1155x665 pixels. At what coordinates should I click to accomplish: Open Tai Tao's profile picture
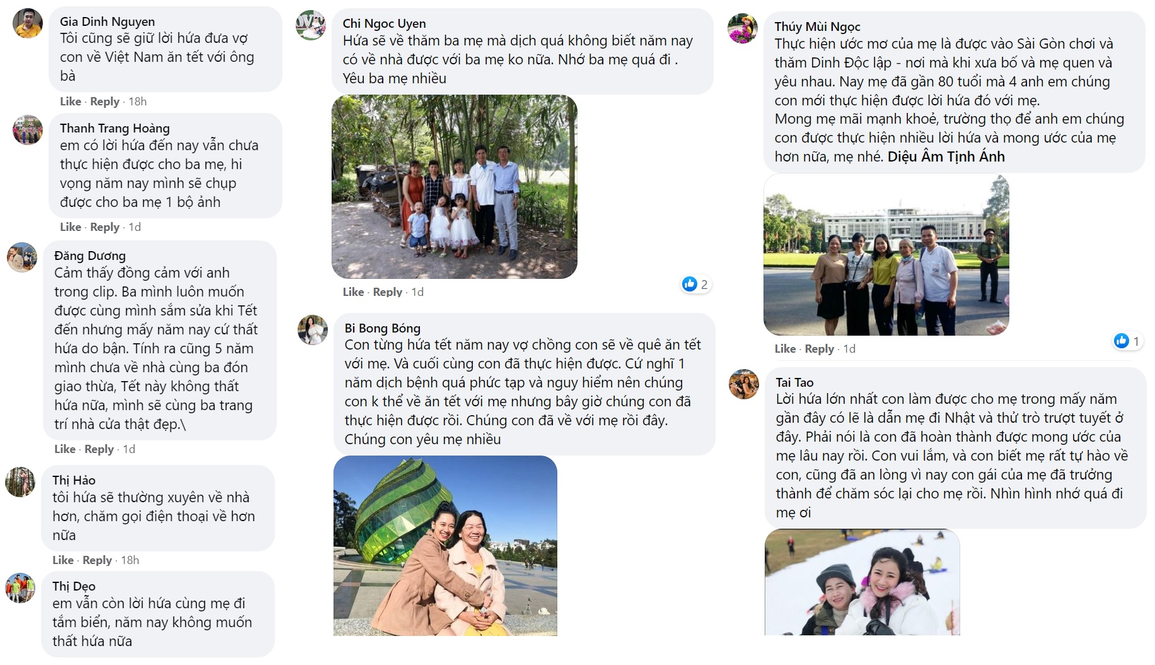click(x=744, y=384)
